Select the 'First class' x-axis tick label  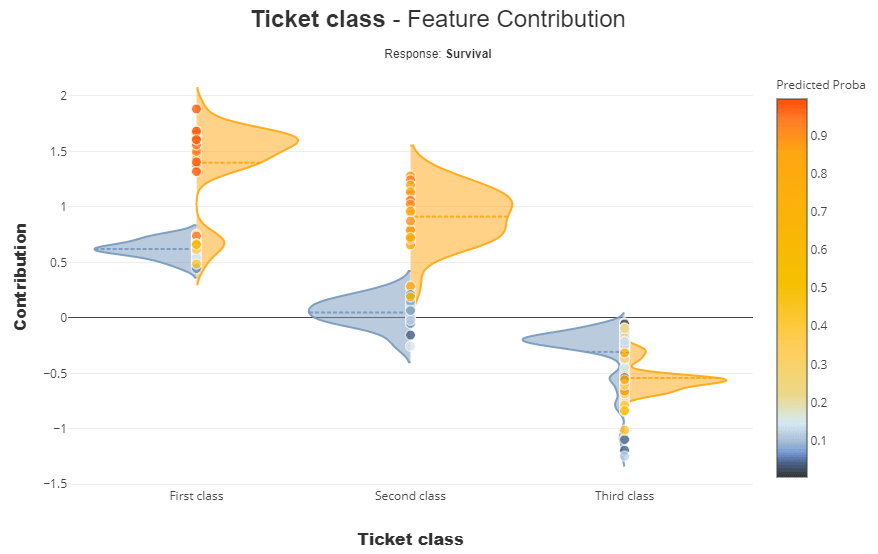[197, 496]
